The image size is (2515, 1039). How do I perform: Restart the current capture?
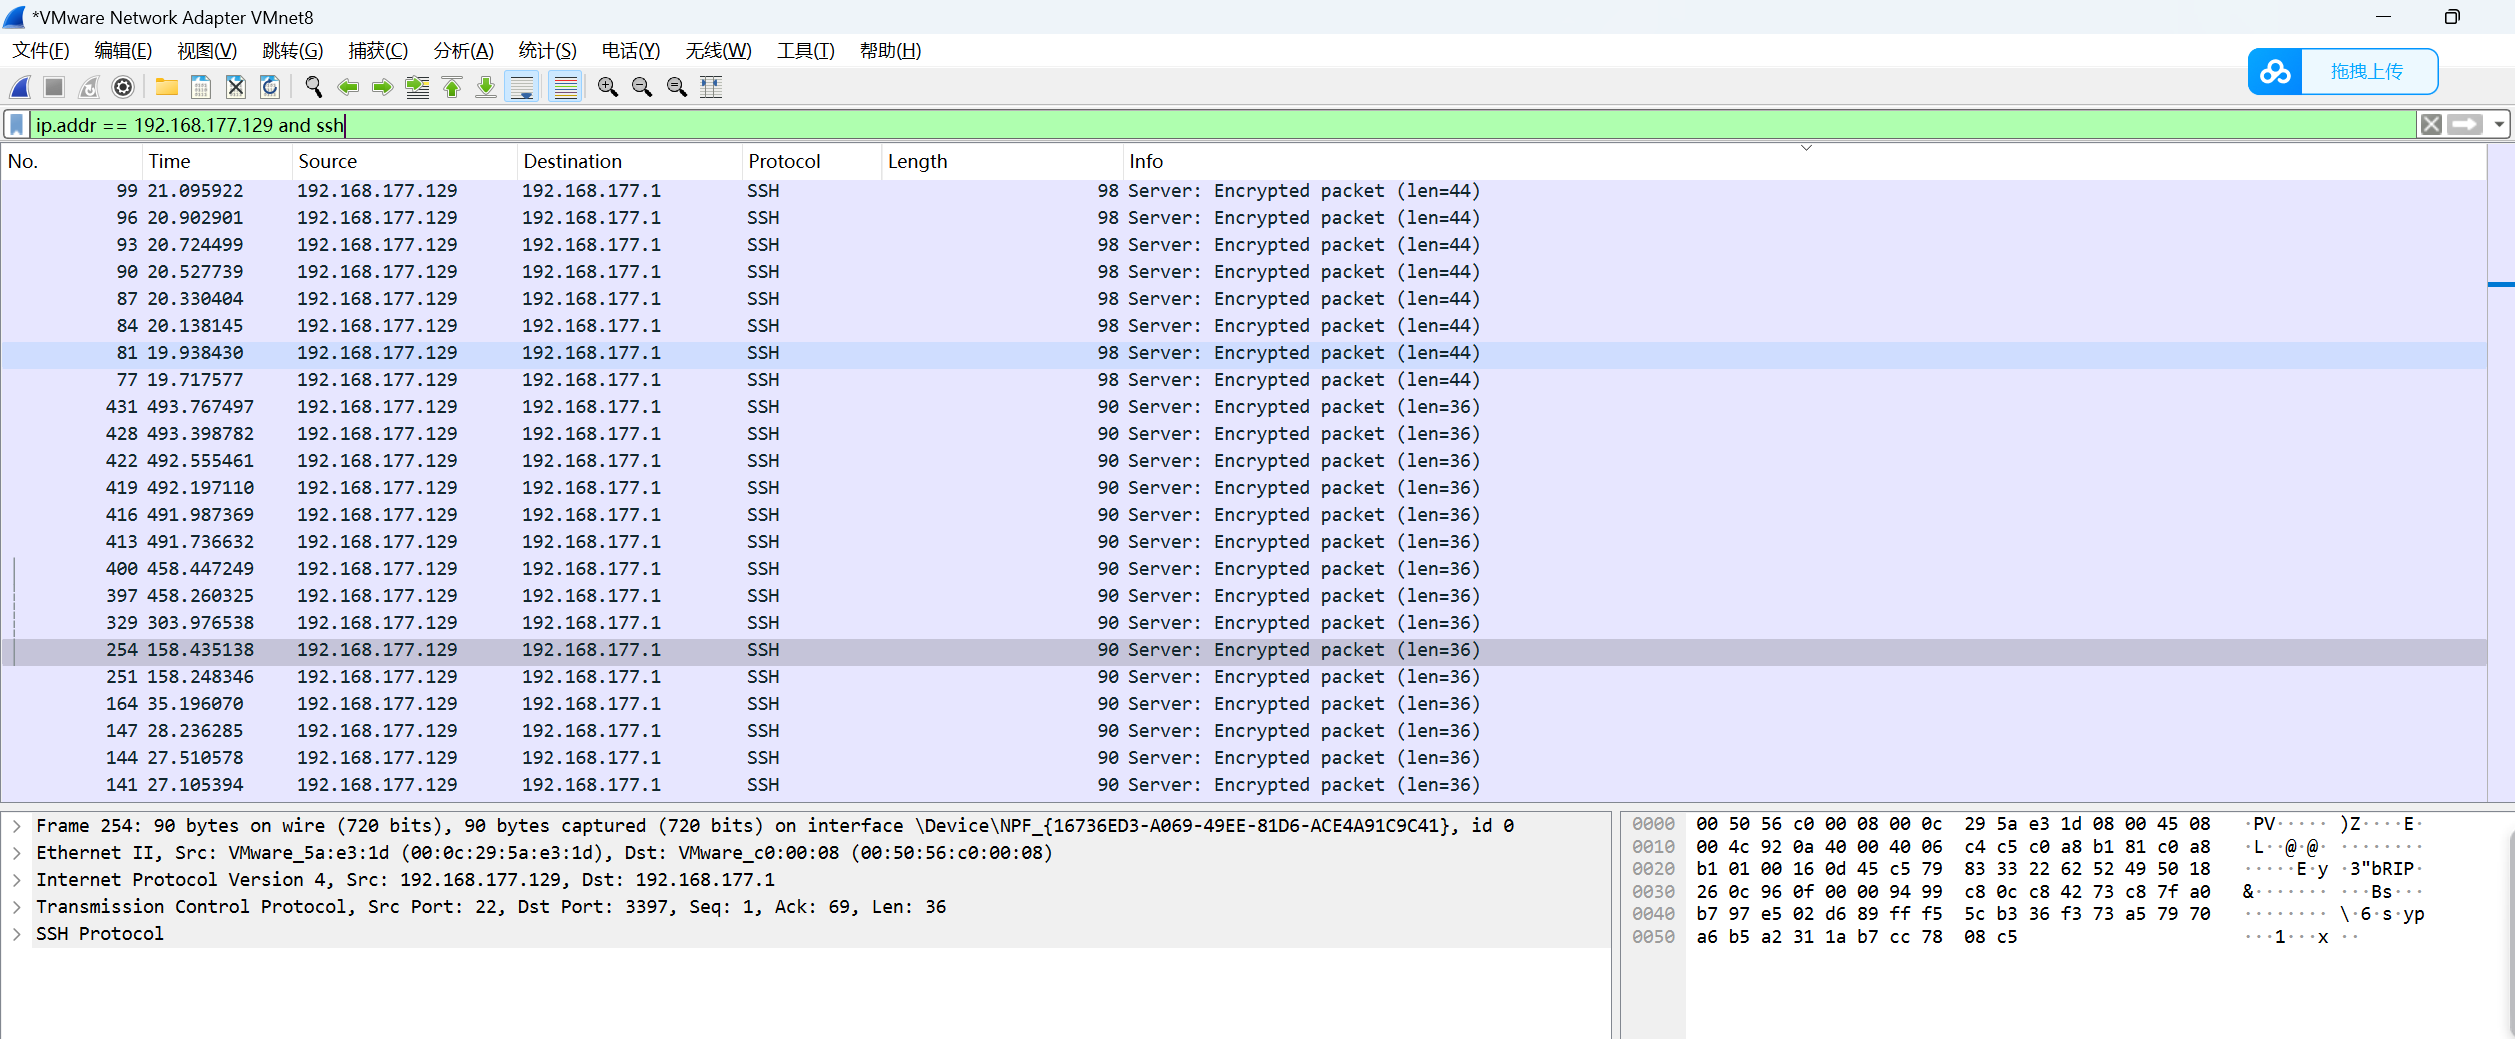pos(89,87)
